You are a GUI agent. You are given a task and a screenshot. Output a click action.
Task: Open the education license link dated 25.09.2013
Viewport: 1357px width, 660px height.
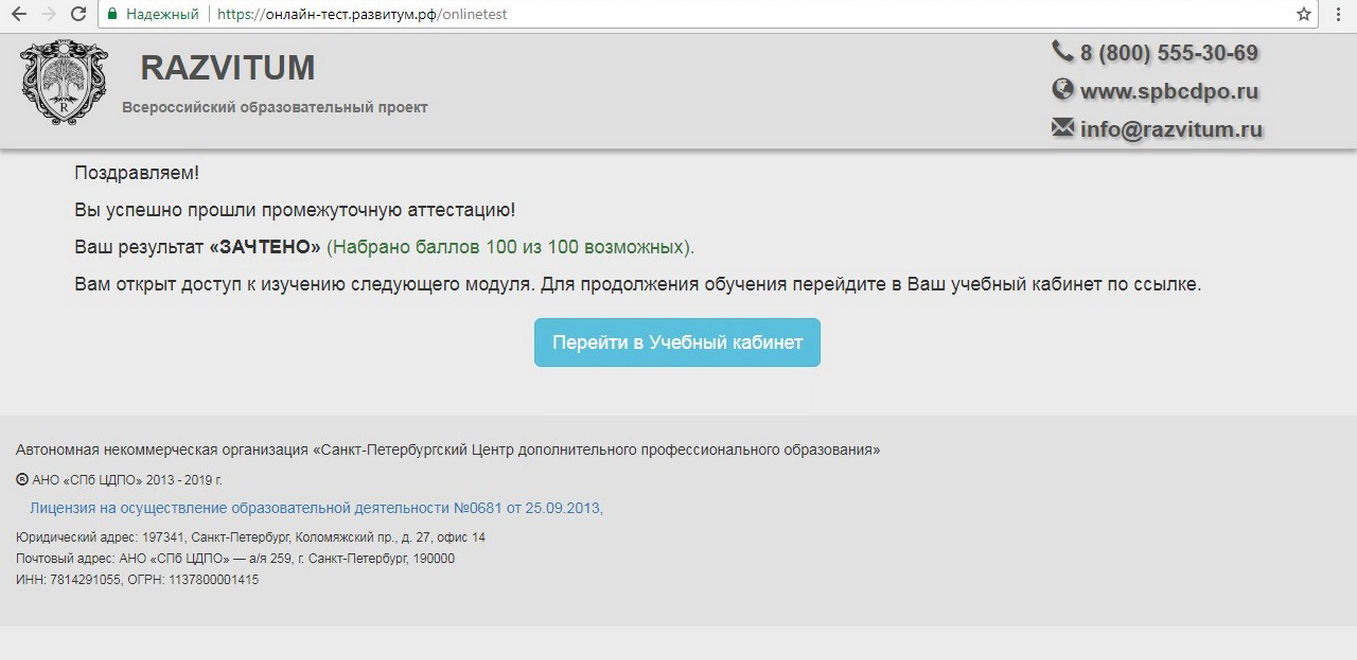tap(312, 507)
